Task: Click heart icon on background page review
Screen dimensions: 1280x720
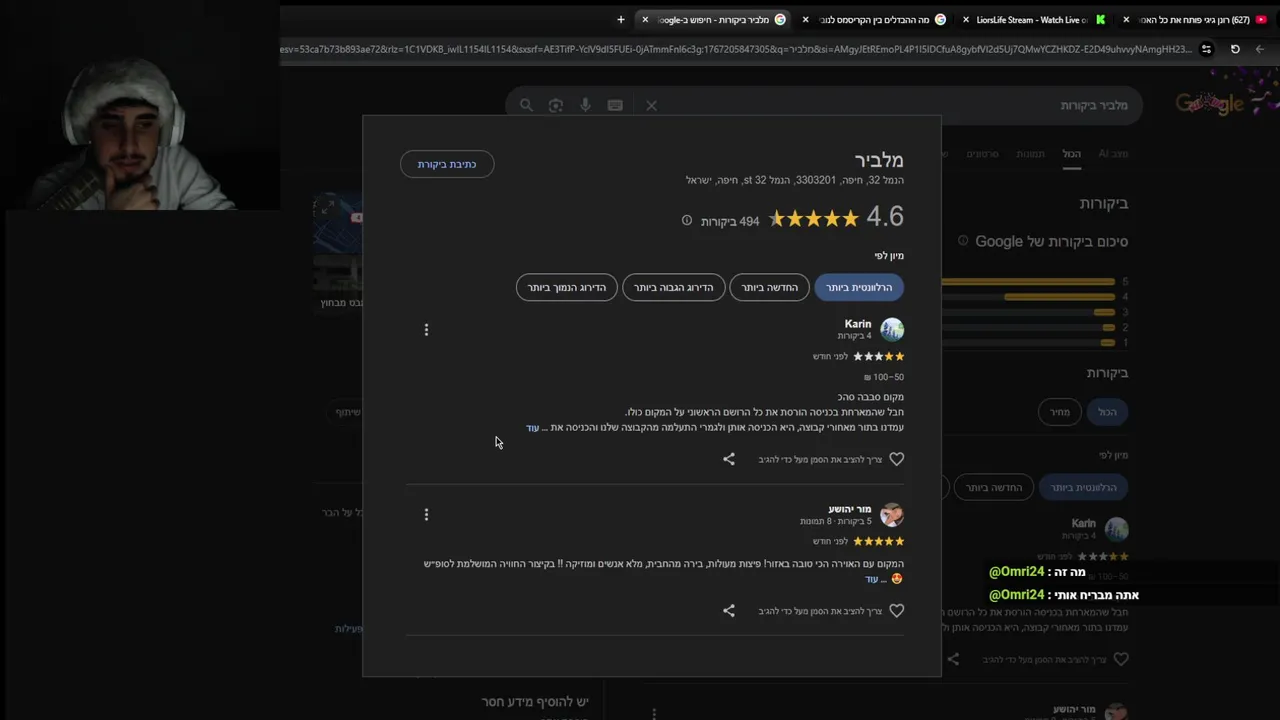Action: [1121, 659]
